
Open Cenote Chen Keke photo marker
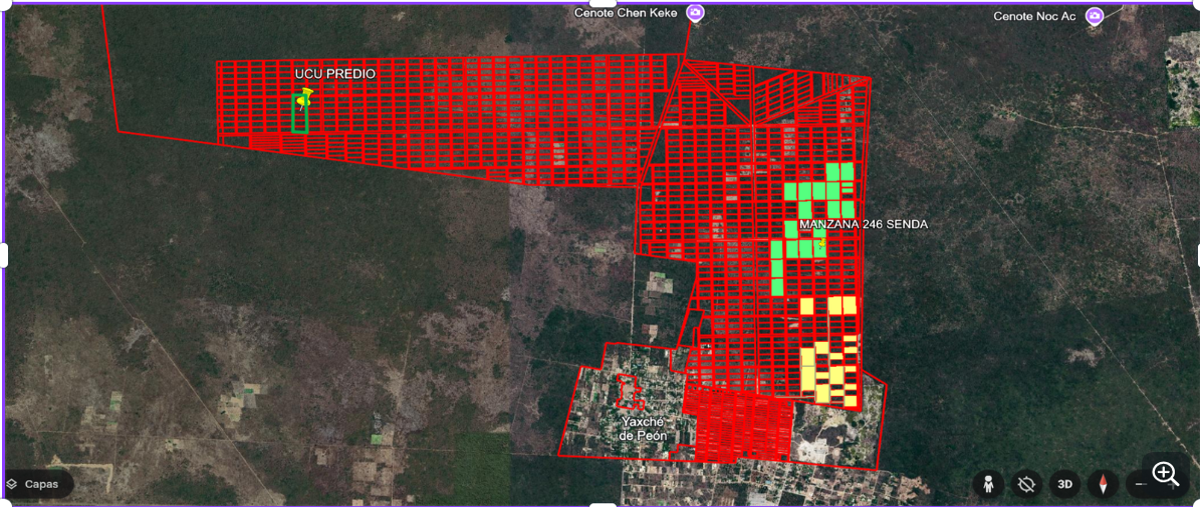[695, 13]
